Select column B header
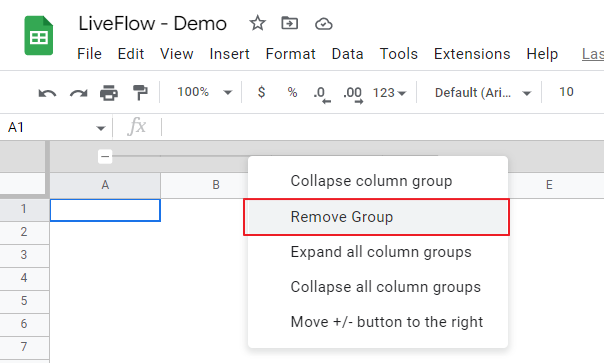The image size is (604, 363). coord(216,185)
